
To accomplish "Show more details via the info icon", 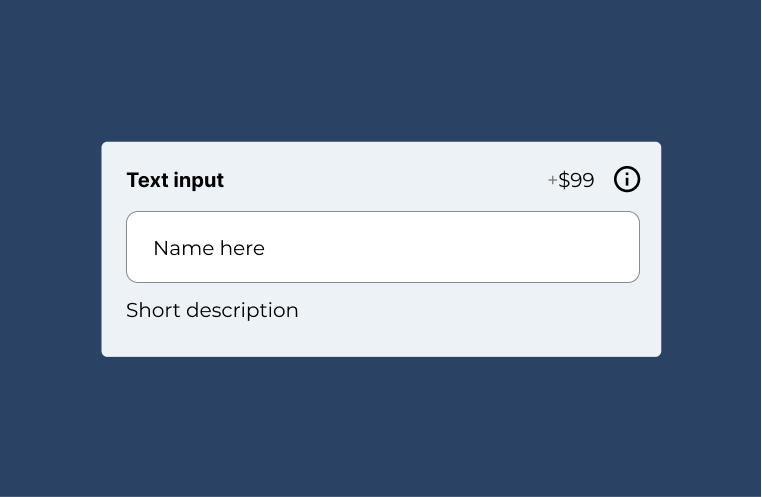I will [x=627, y=179].
